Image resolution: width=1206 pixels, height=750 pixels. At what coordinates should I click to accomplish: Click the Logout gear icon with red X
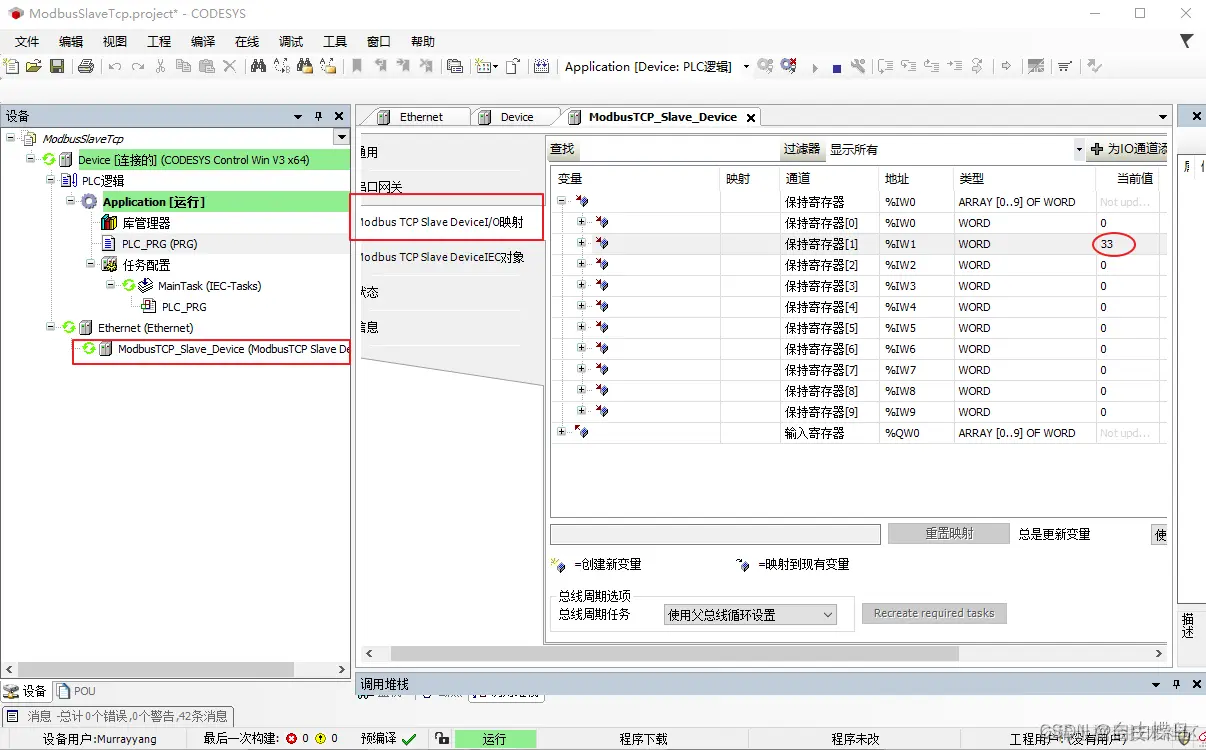pyautogui.click(x=789, y=66)
